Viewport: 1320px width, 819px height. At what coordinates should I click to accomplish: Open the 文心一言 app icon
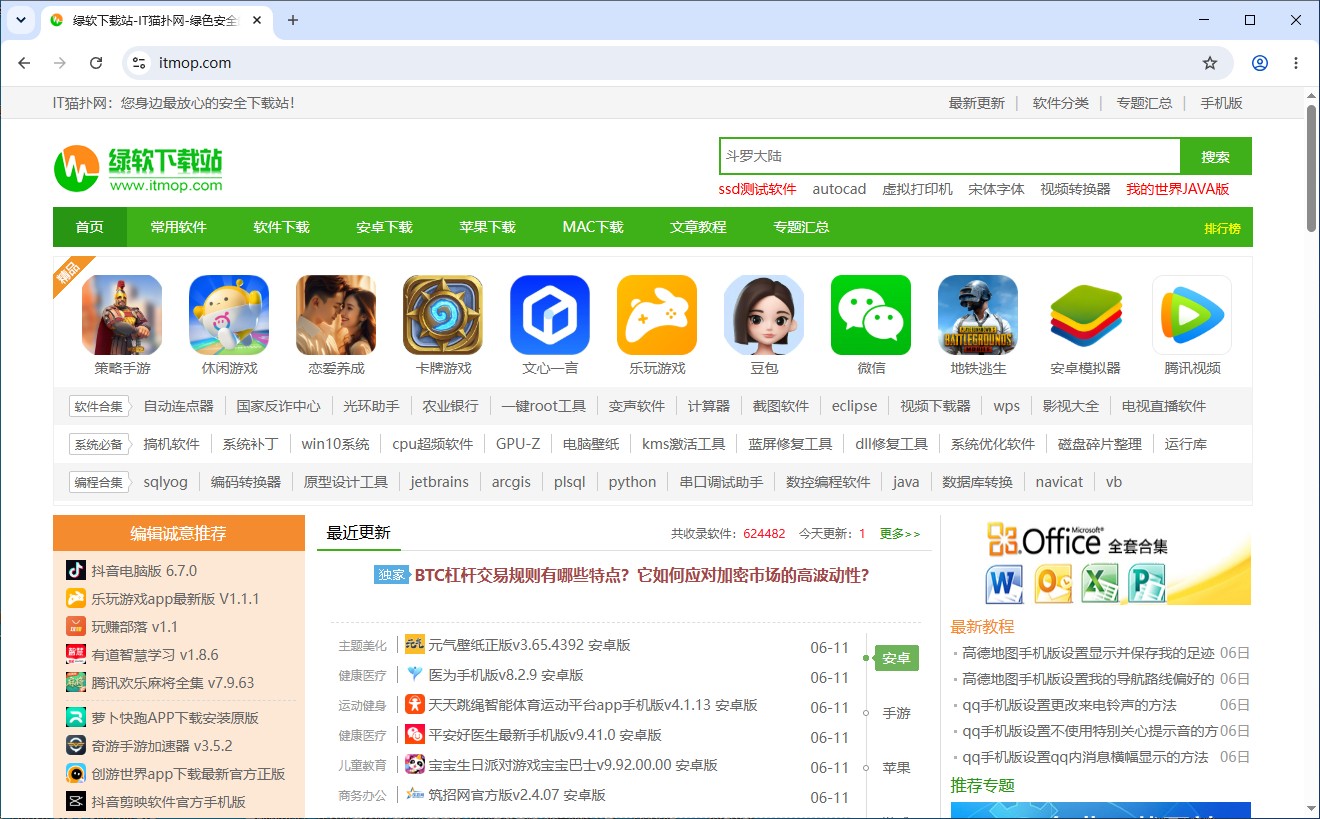550,315
